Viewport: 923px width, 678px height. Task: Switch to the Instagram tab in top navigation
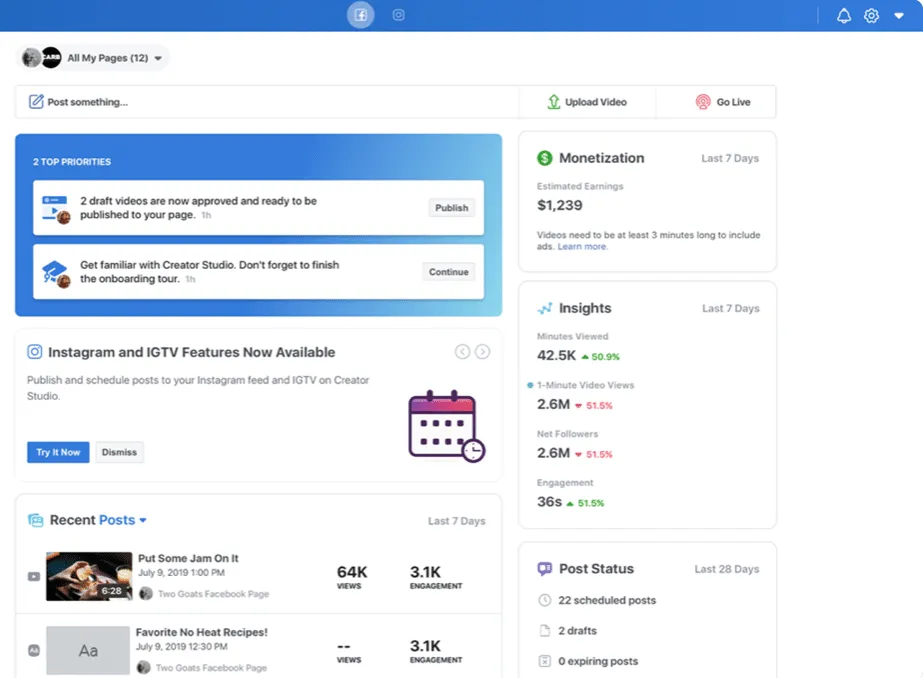398,15
